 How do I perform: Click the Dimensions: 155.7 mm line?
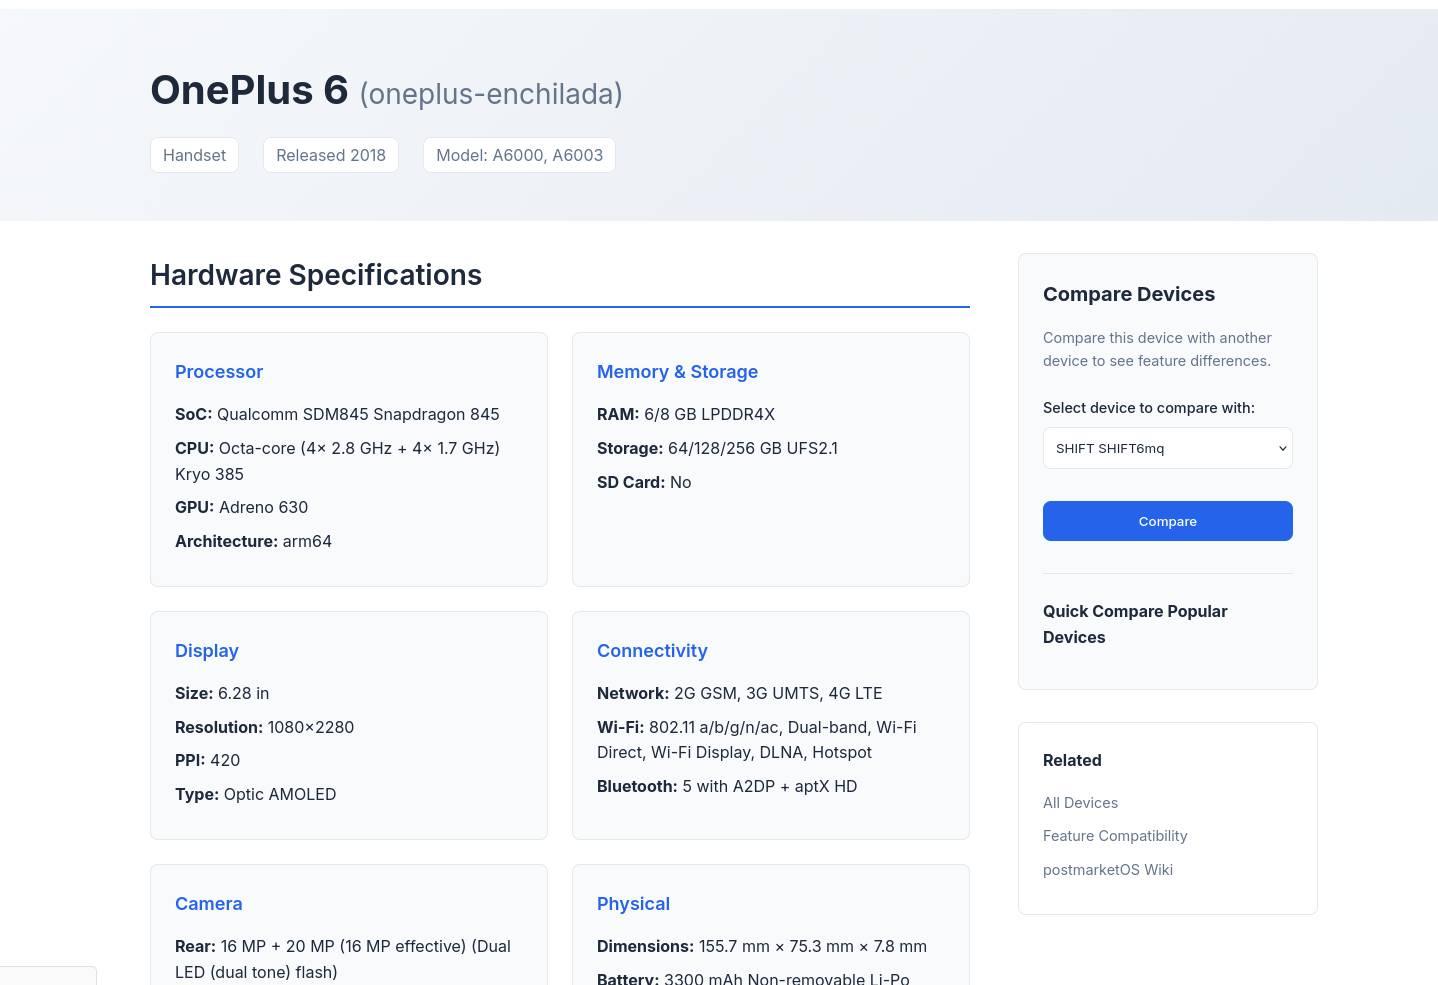tap(762, 946)
